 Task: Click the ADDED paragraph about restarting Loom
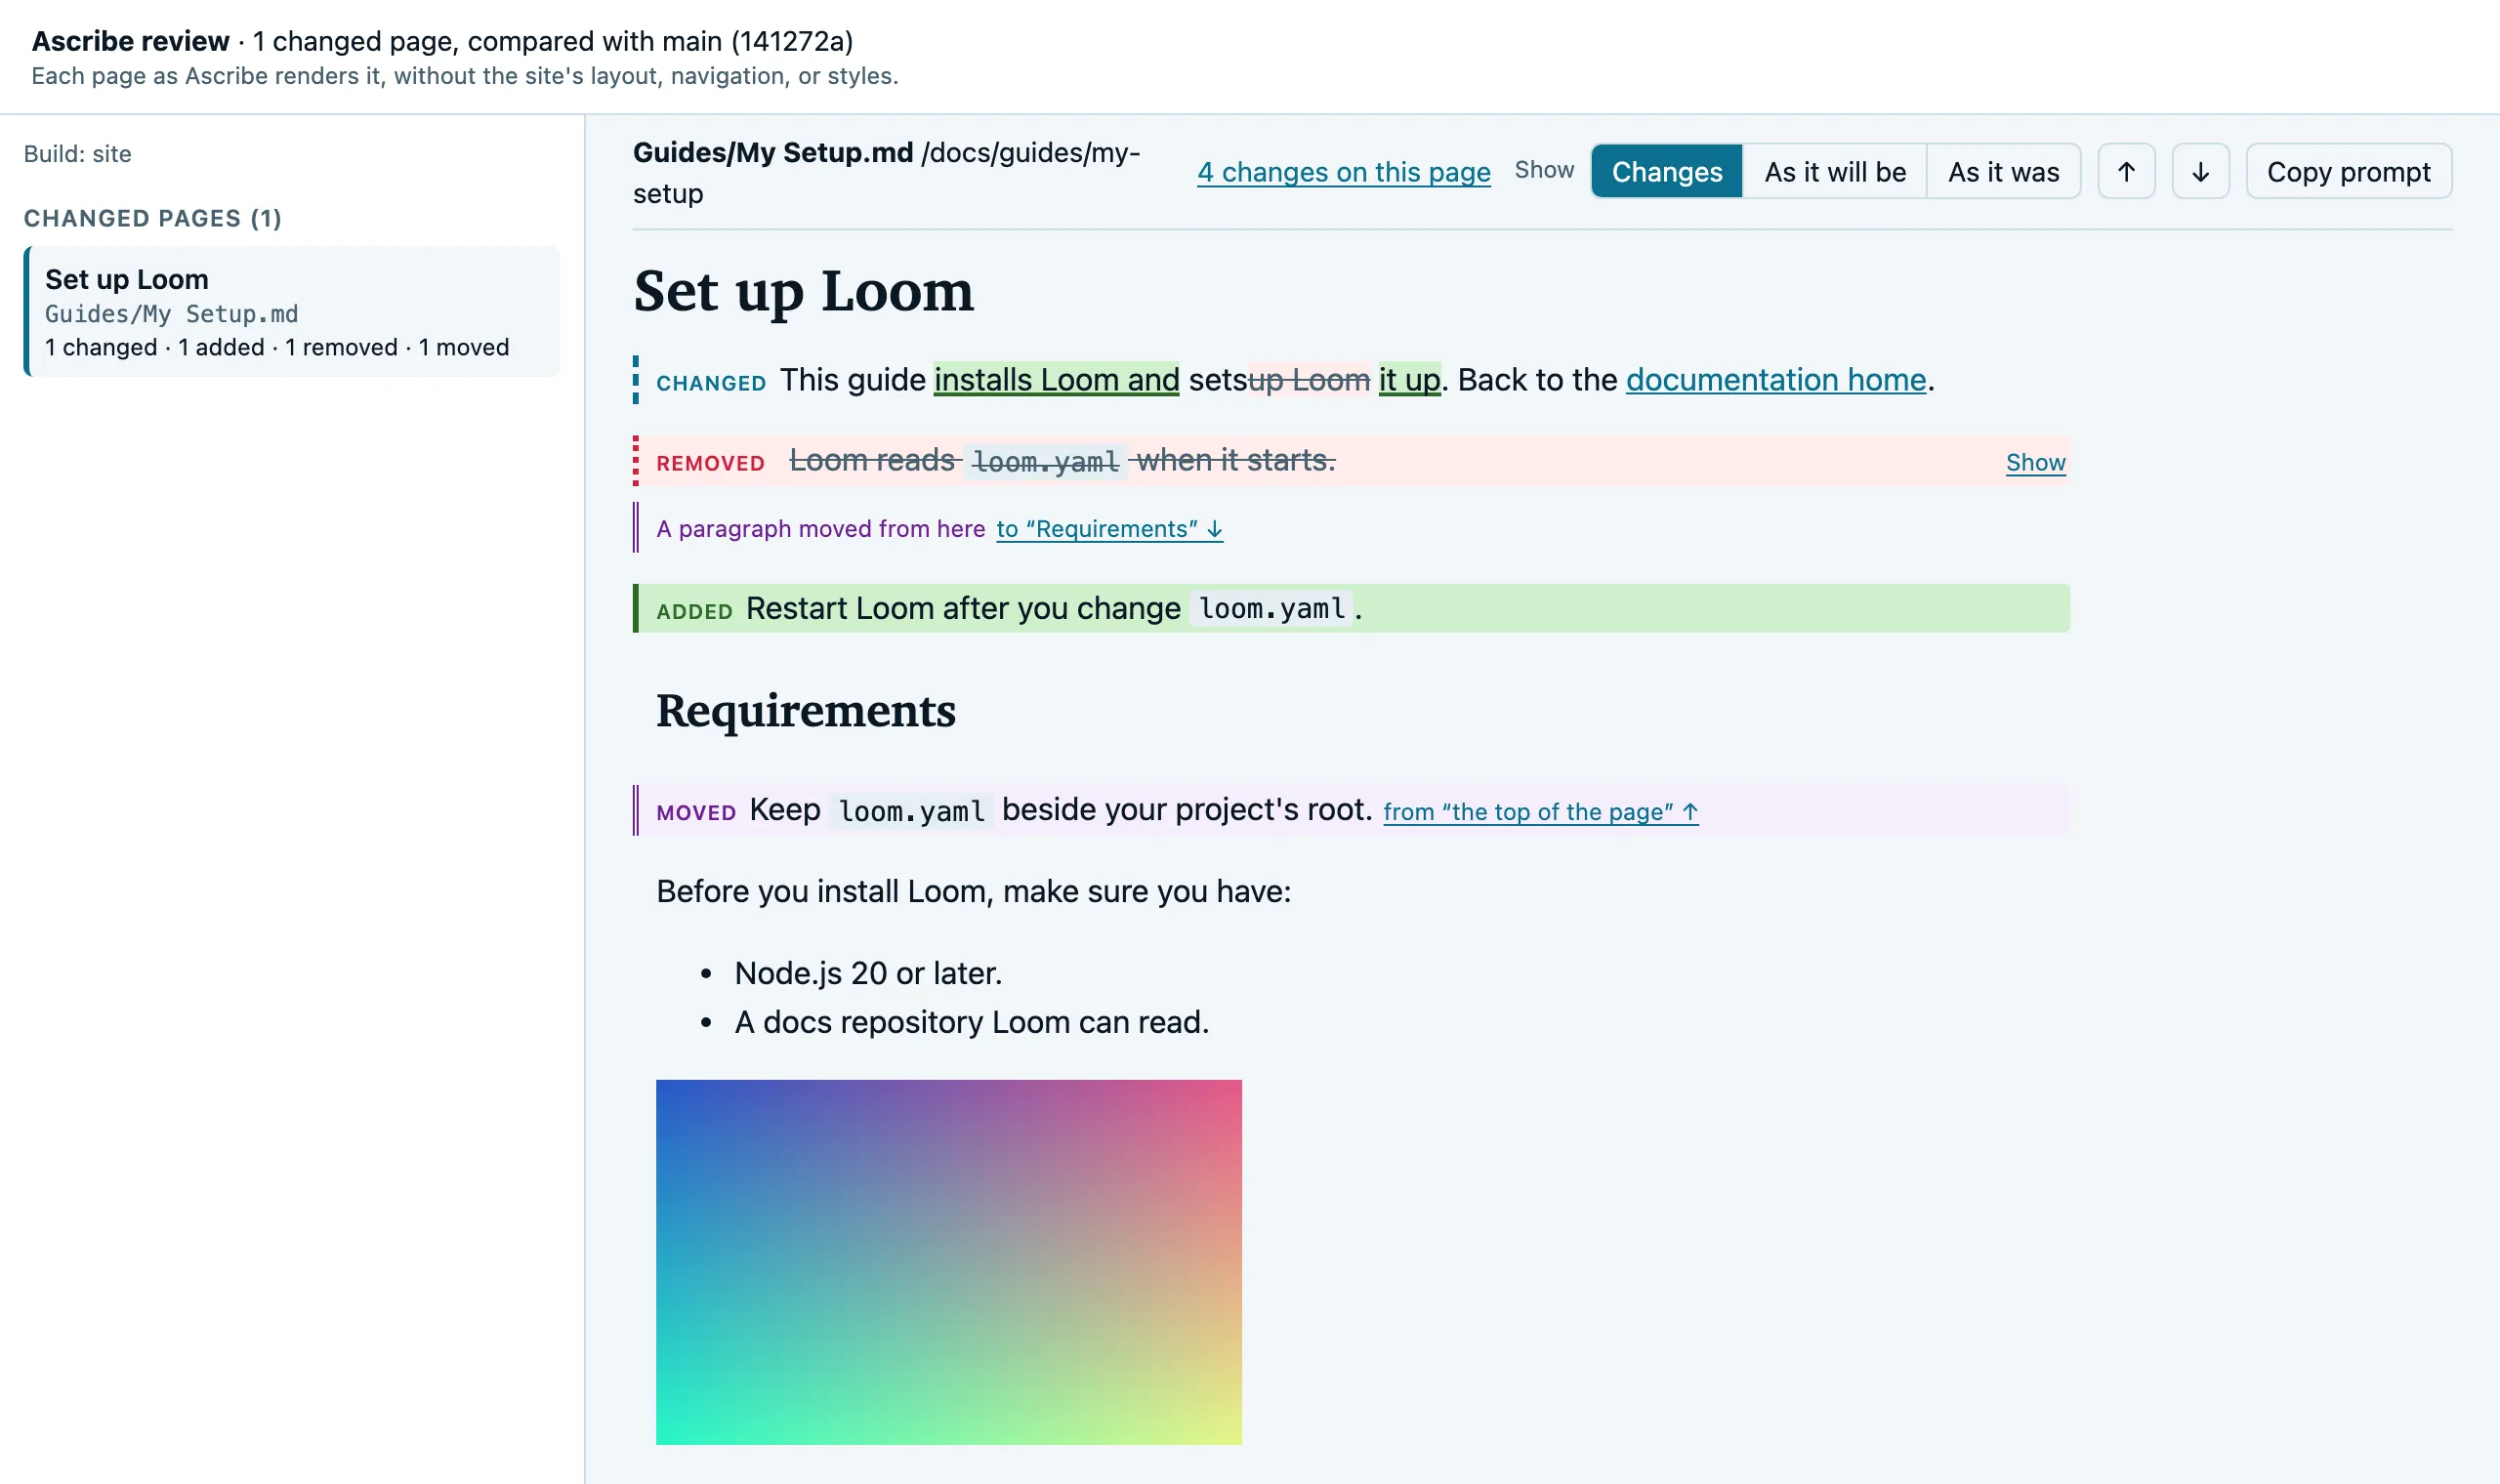[1351, 608]
